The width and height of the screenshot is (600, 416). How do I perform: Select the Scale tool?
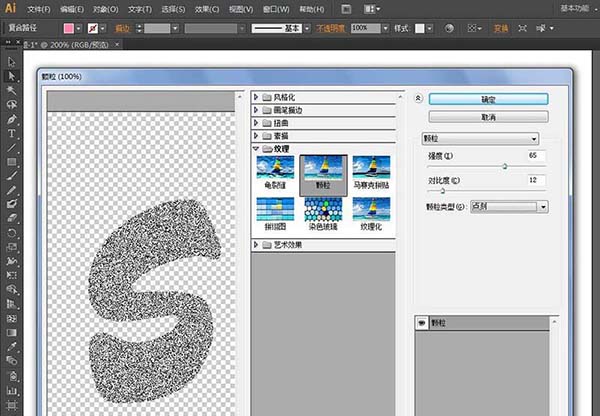pos(11,247)
